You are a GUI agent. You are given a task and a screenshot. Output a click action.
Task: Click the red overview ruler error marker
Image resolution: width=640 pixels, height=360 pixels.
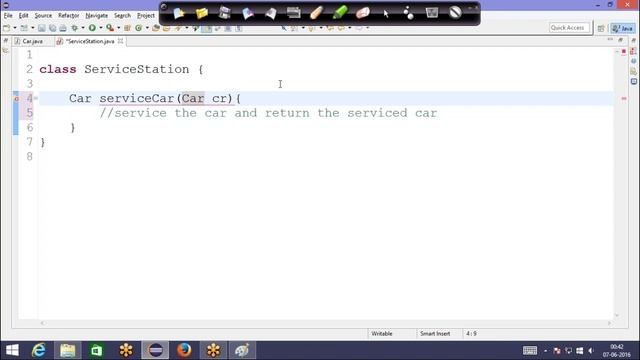pyautogui.click(x=624, y=98)
